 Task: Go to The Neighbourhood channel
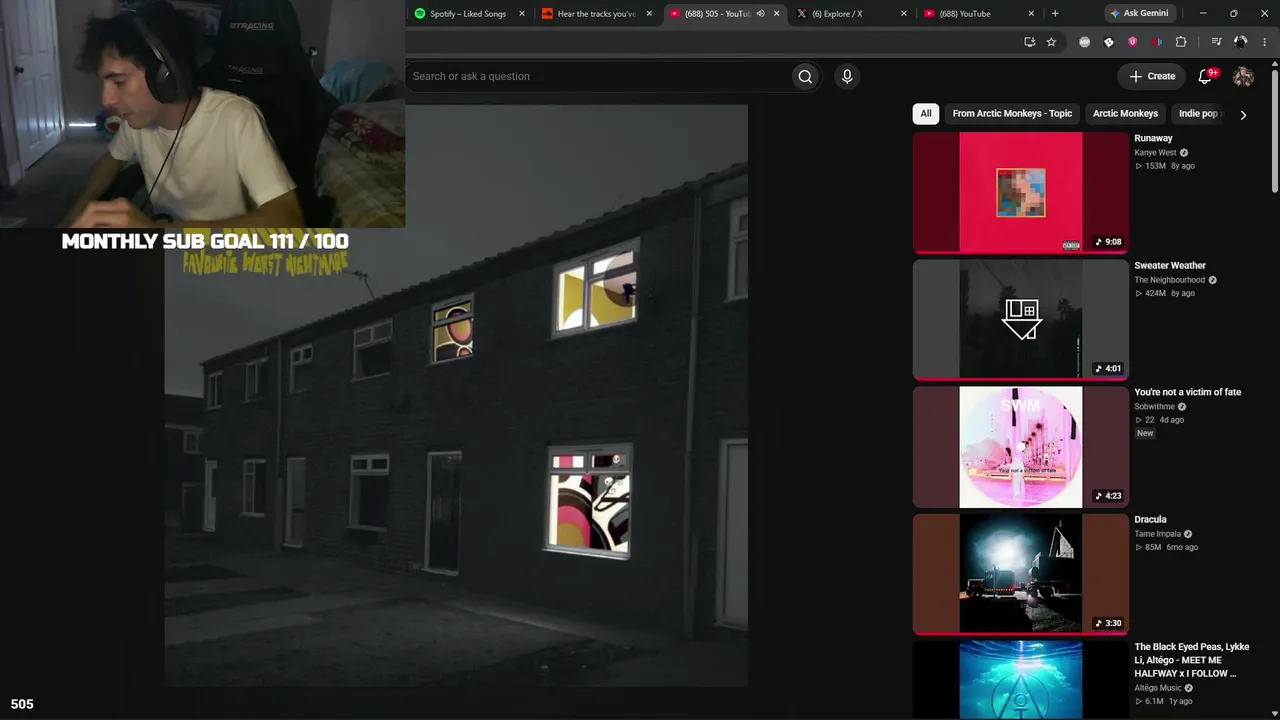point(1169,280)
